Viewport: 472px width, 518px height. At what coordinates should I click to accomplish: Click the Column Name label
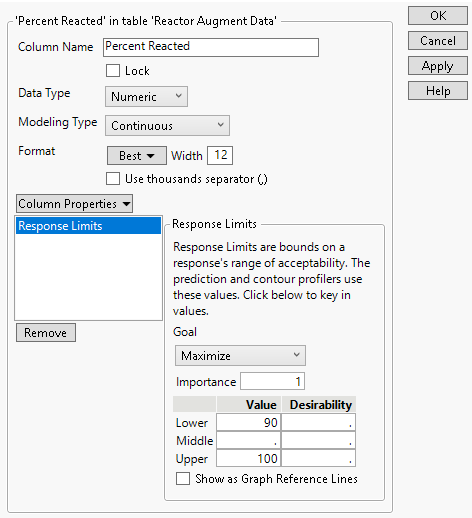click(56, 47)
